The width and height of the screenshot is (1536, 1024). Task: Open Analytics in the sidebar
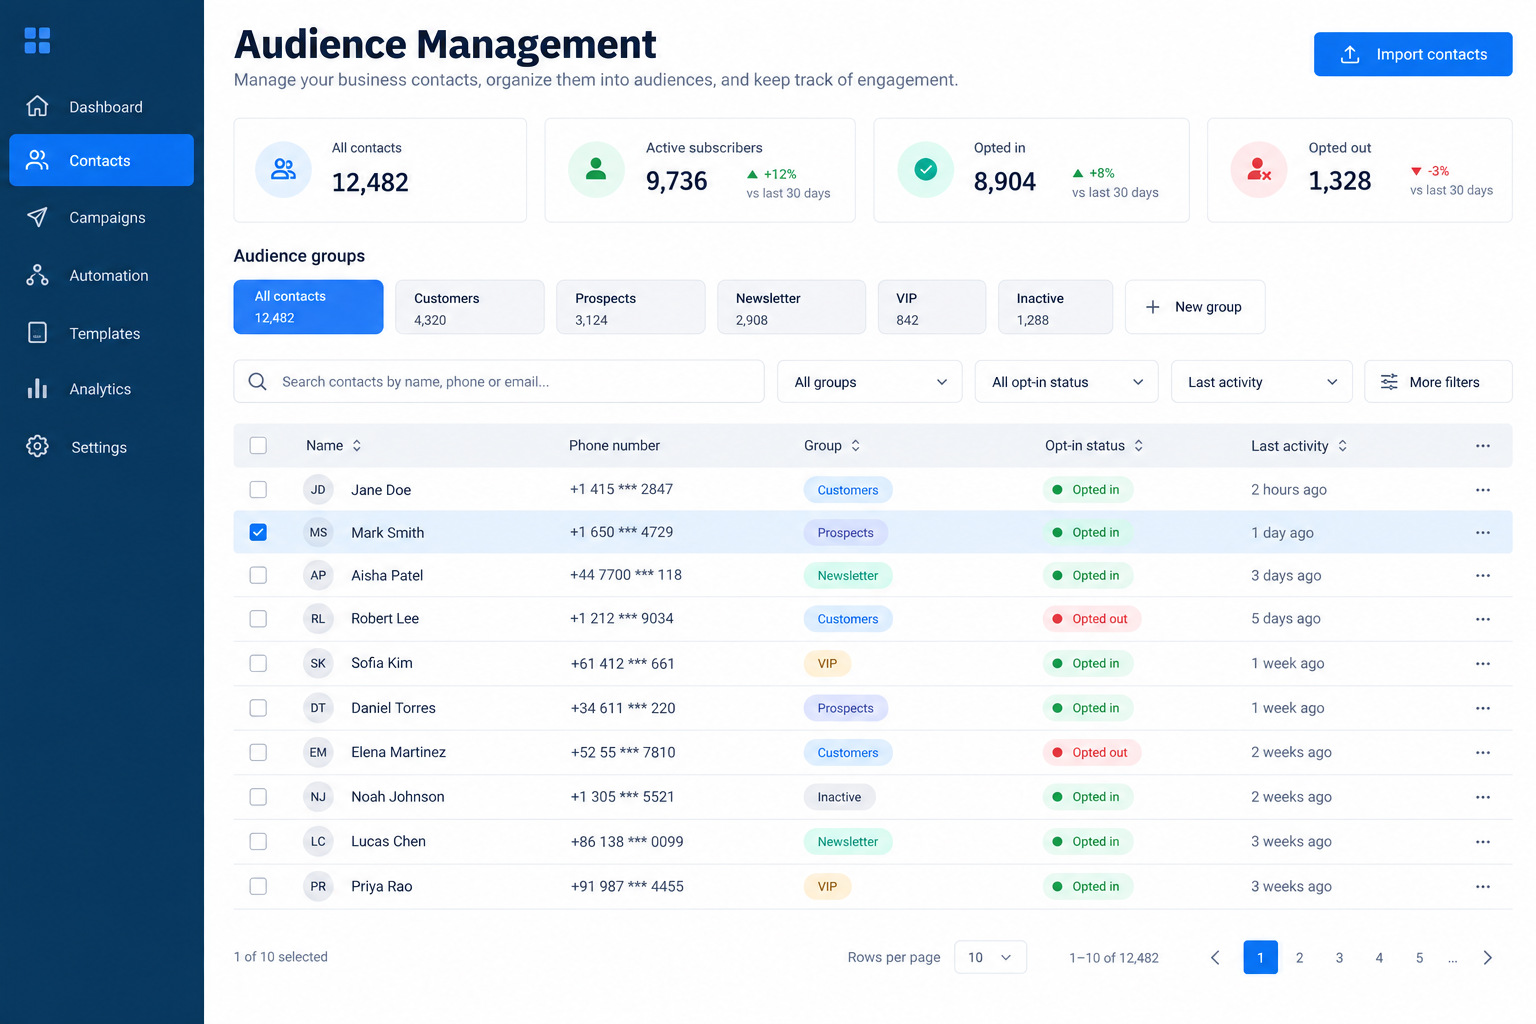click(101, 389)
